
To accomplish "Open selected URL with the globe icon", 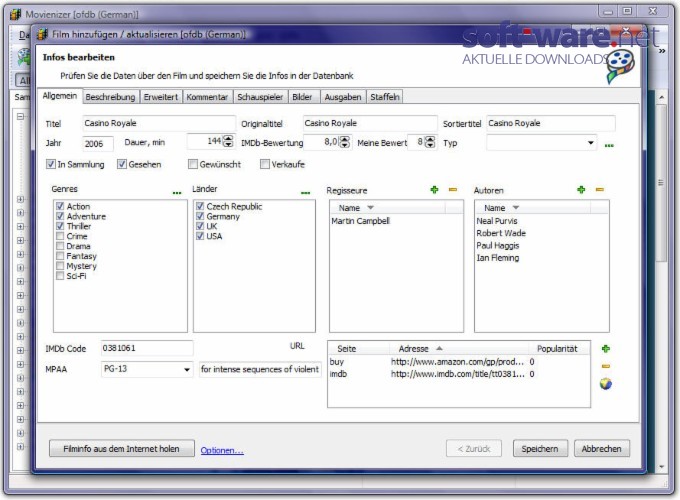I will [x=606, y=384].
